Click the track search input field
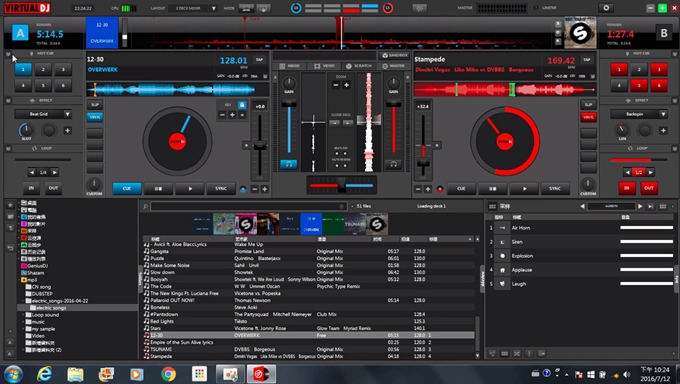Viewport: 680px width, 384px height. pyautogui.click(x=248, y=206)
